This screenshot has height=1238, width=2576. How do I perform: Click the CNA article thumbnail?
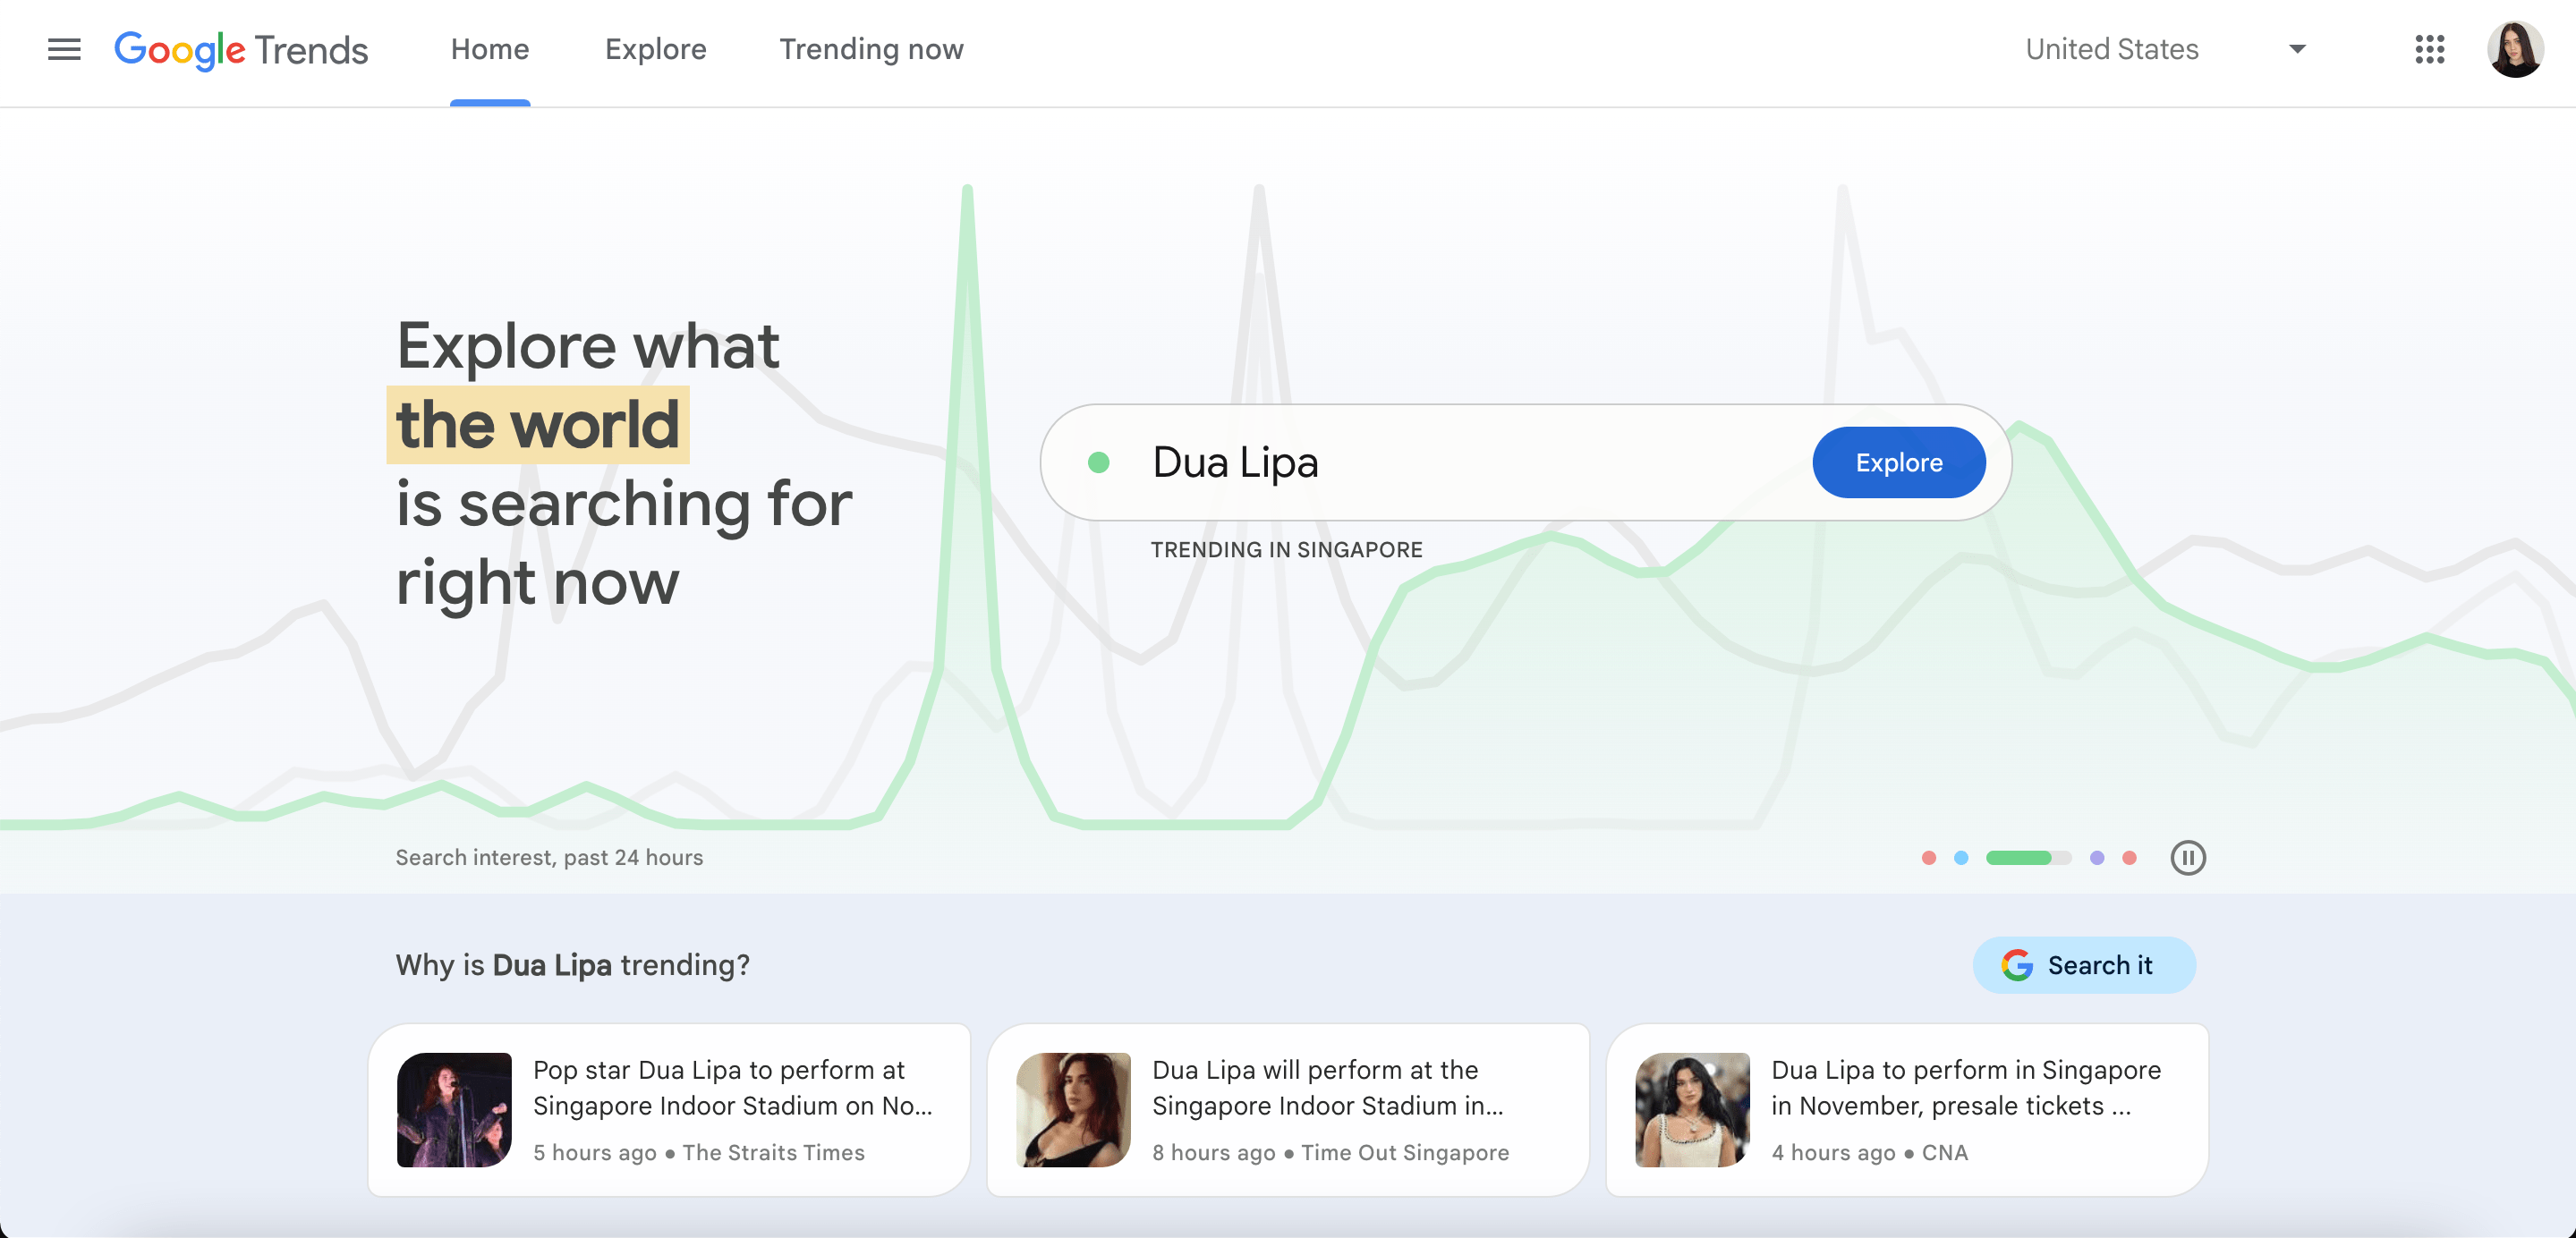(1692, 1110)
